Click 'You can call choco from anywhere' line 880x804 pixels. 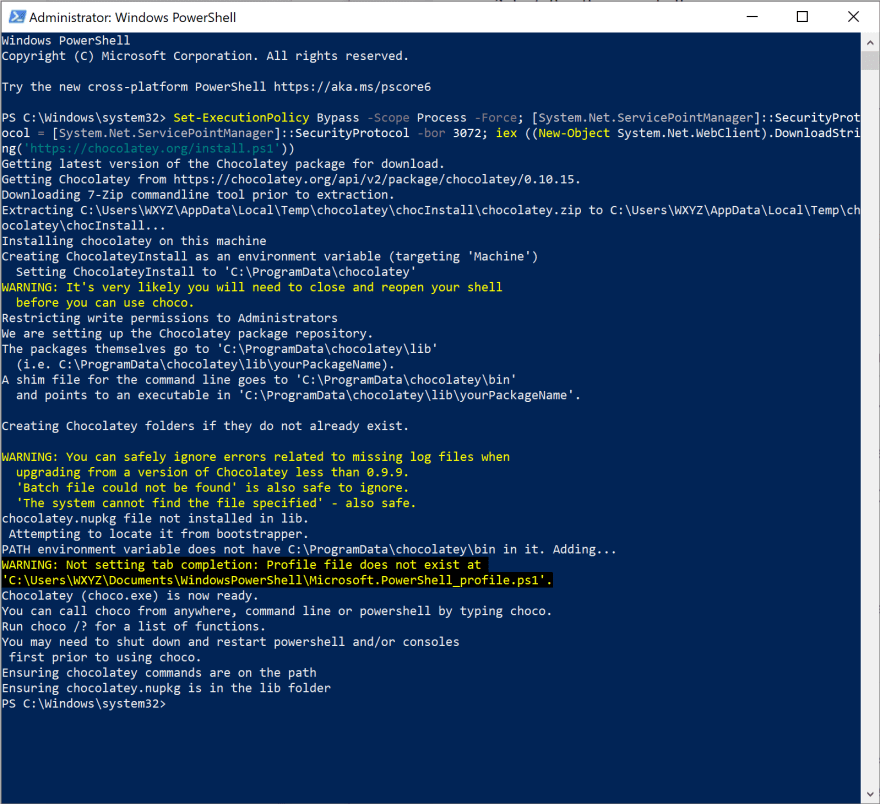click(x=277, y=612)
